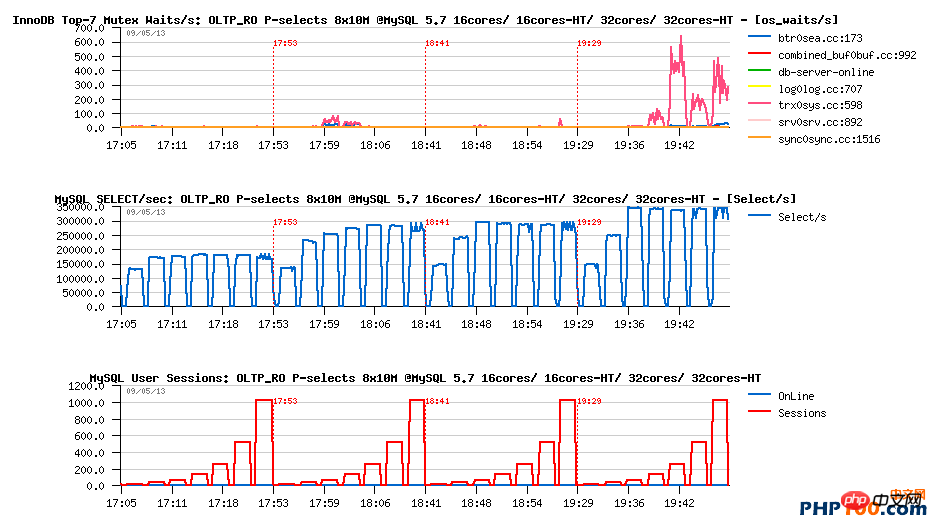The image size is (932, 520).
Task: Click the 09/05/13 date in SELECT/sec chart
Action: pyautogui.click(x=146, y=212)
